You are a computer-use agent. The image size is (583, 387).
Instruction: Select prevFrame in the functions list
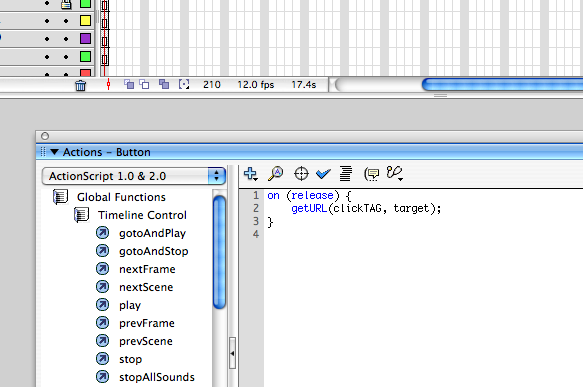tap(147, 323)
